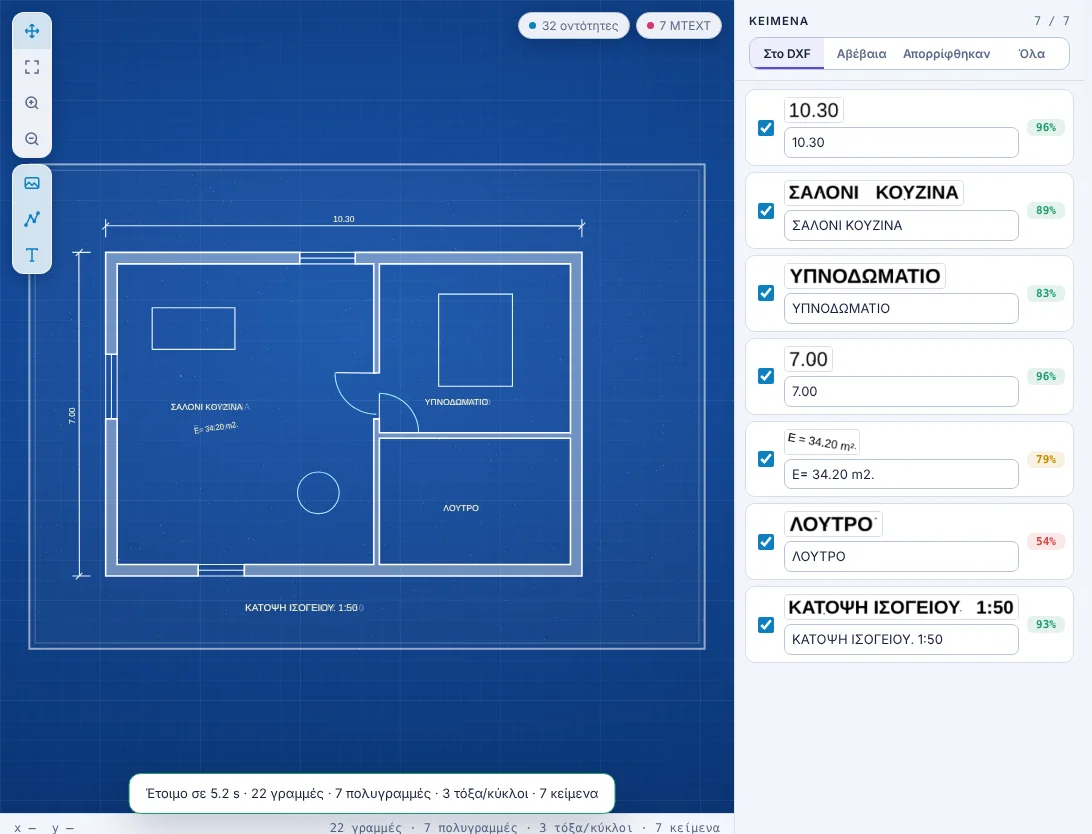Uncheck the 7.00 text entry

(766, 376)
